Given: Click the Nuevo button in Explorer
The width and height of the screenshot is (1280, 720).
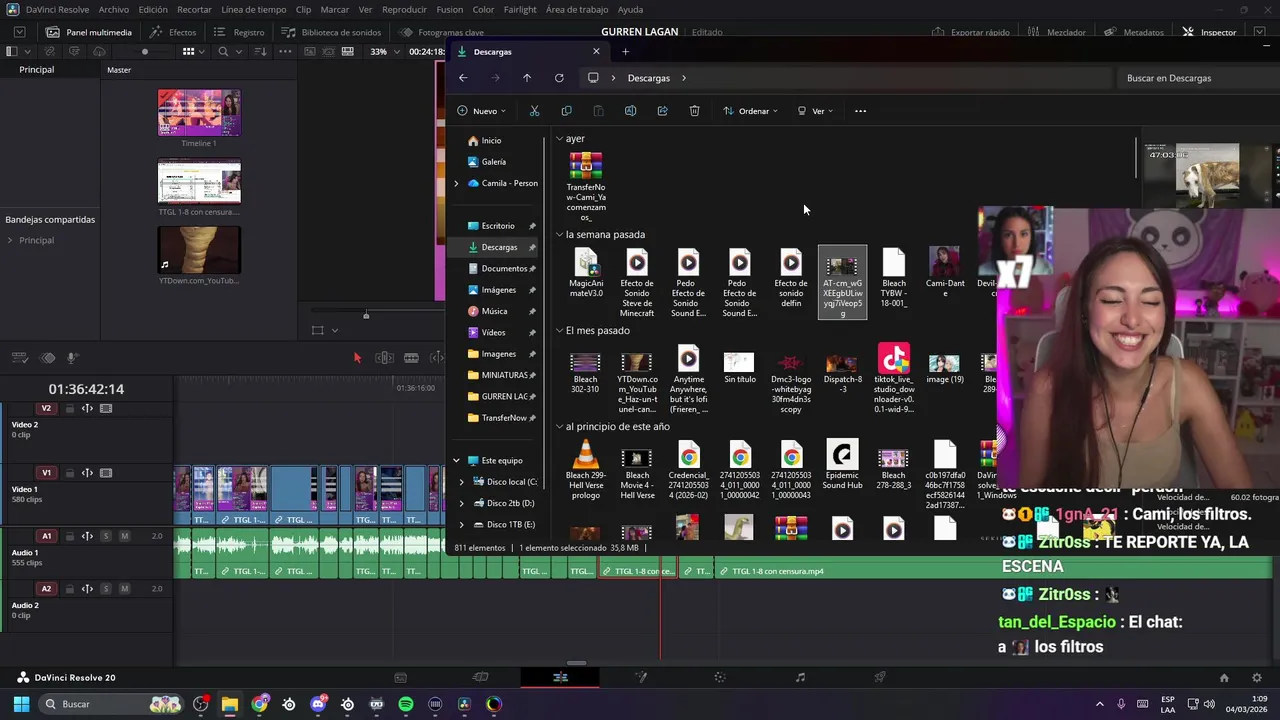Looking at the screenshot, I should (481, 111).
